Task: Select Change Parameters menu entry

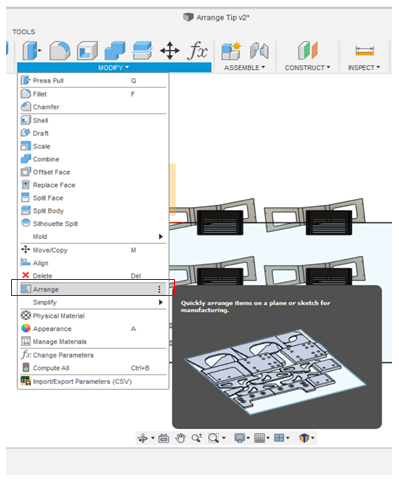Action: click(x=93, y=355)
